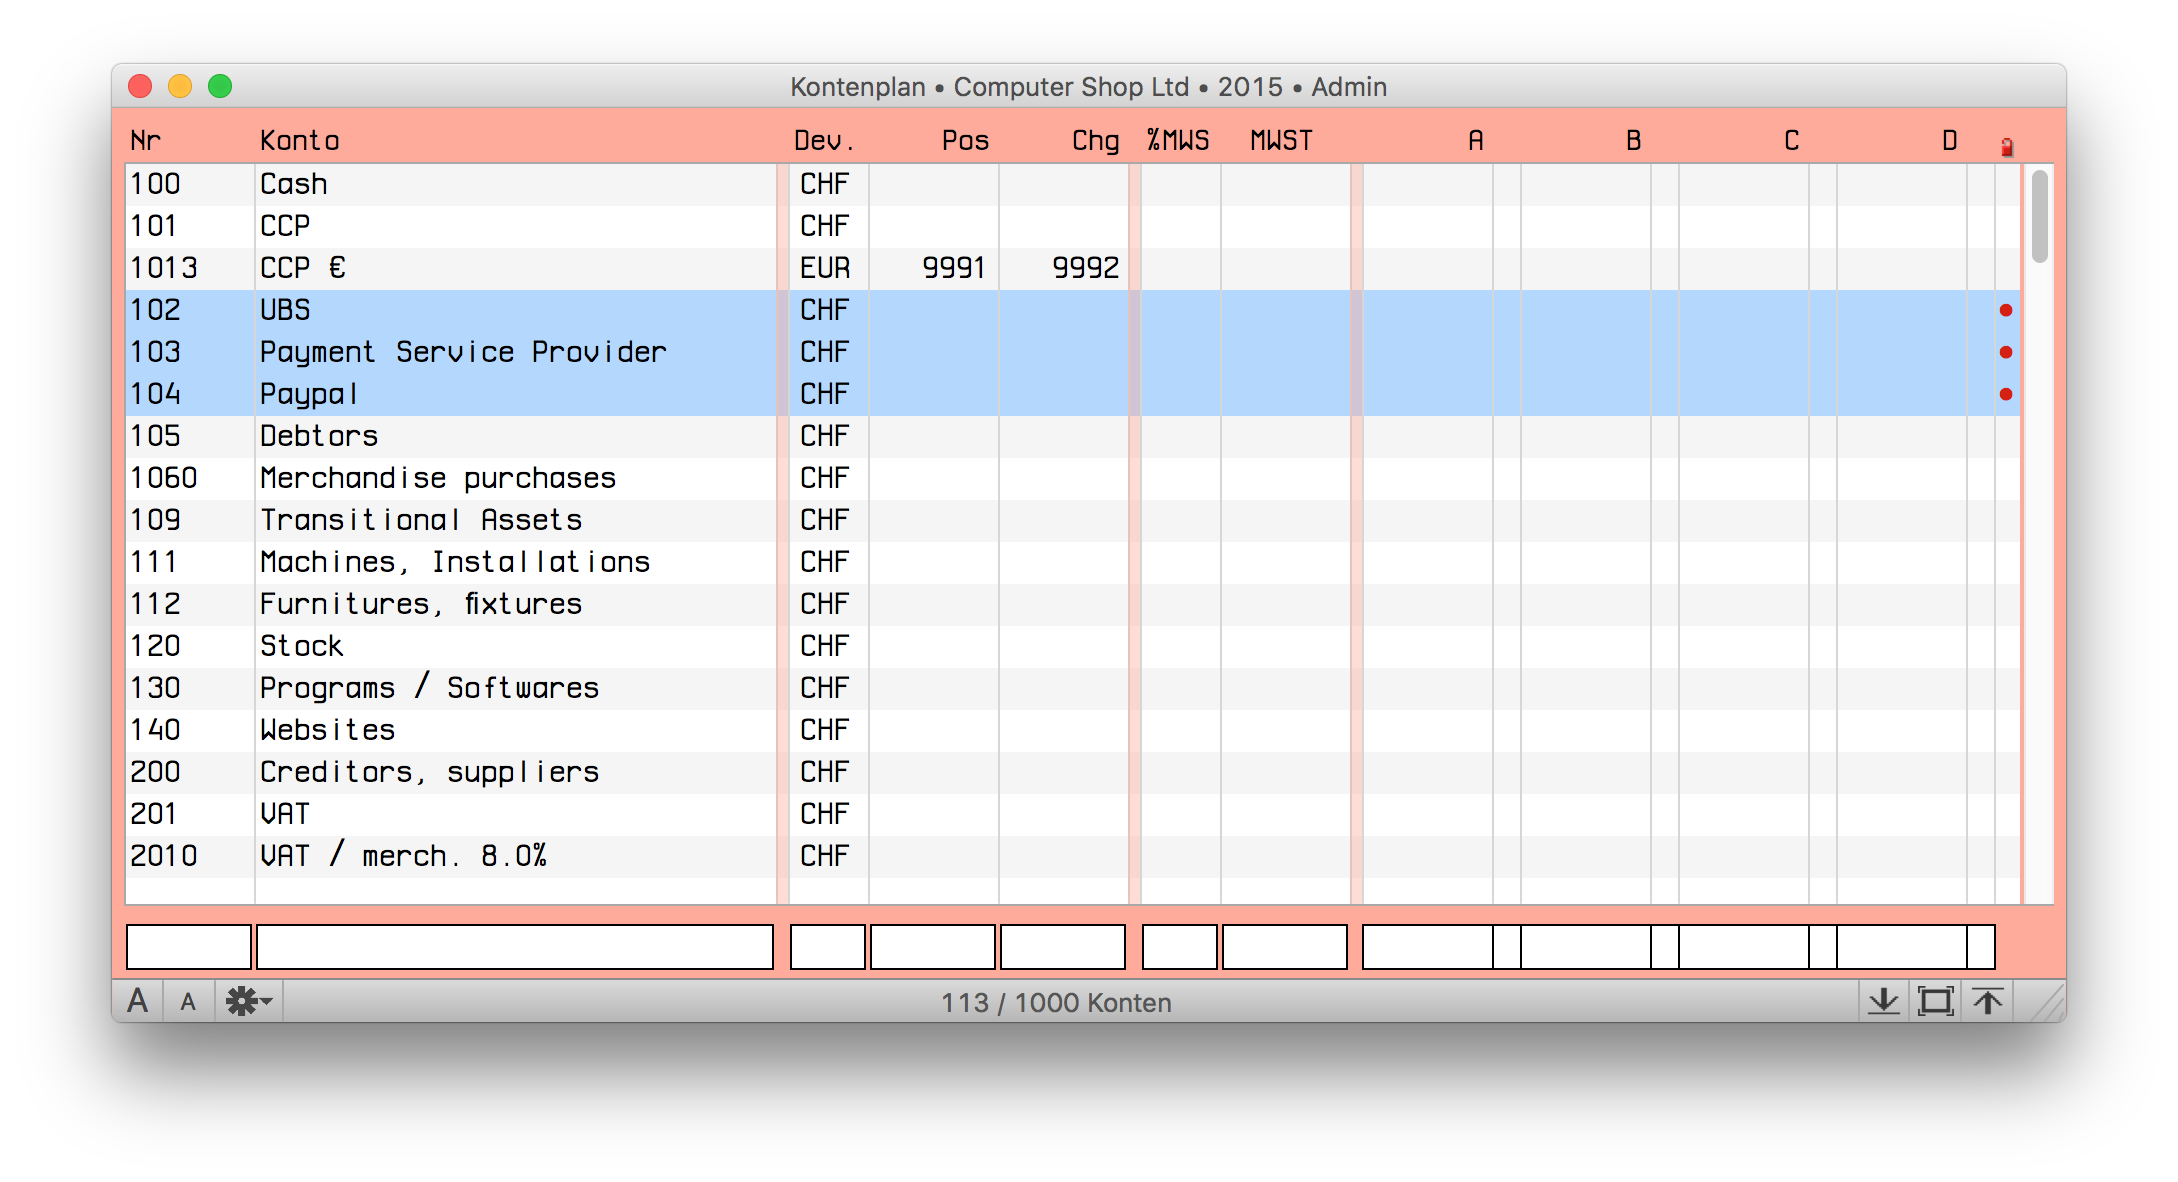This screenshot has width=2178, height=1182.
Task: Click the Konto column header
Action: coord(299,141)
